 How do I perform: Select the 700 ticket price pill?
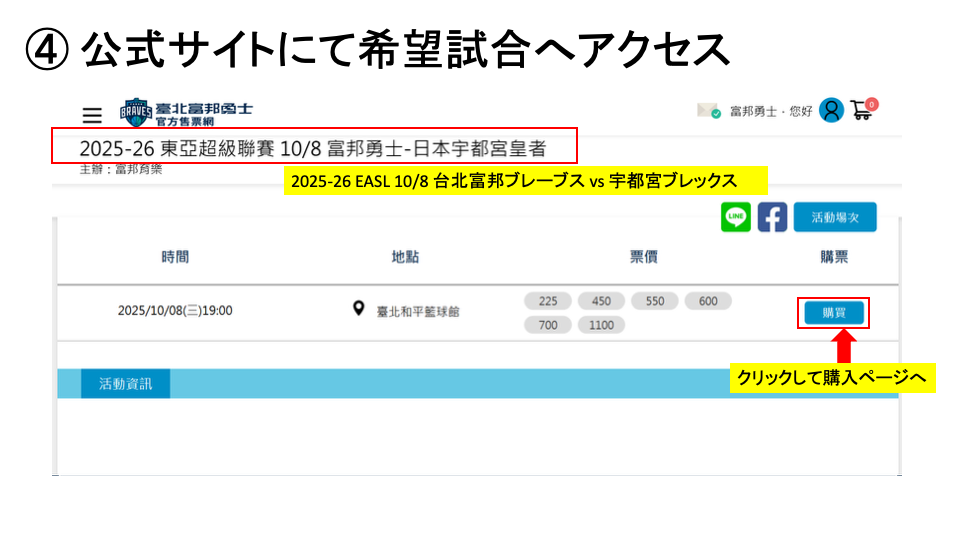548,325
